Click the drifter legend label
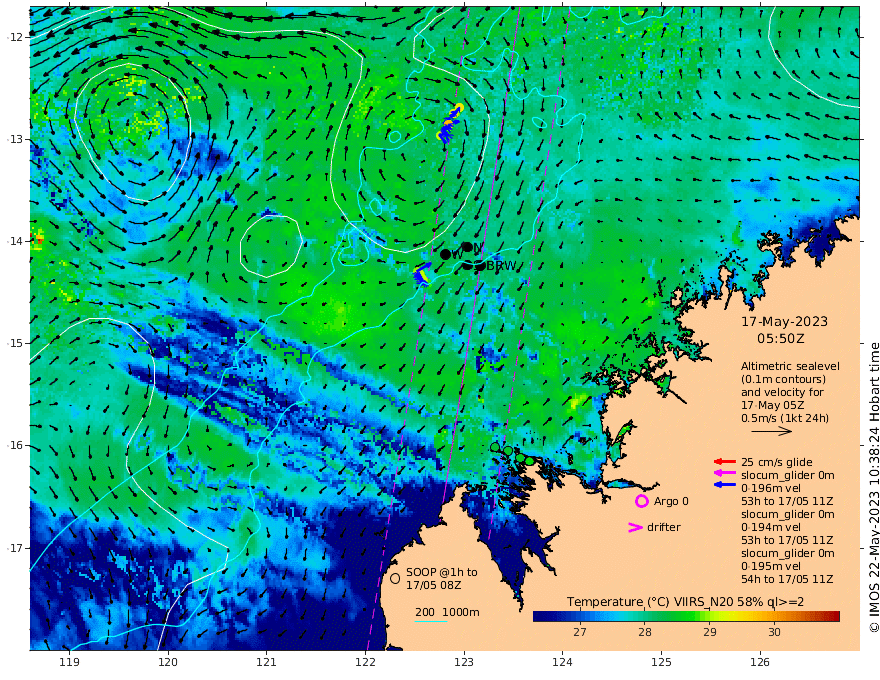Screen dimensions: 880x680 coord(664,527)
